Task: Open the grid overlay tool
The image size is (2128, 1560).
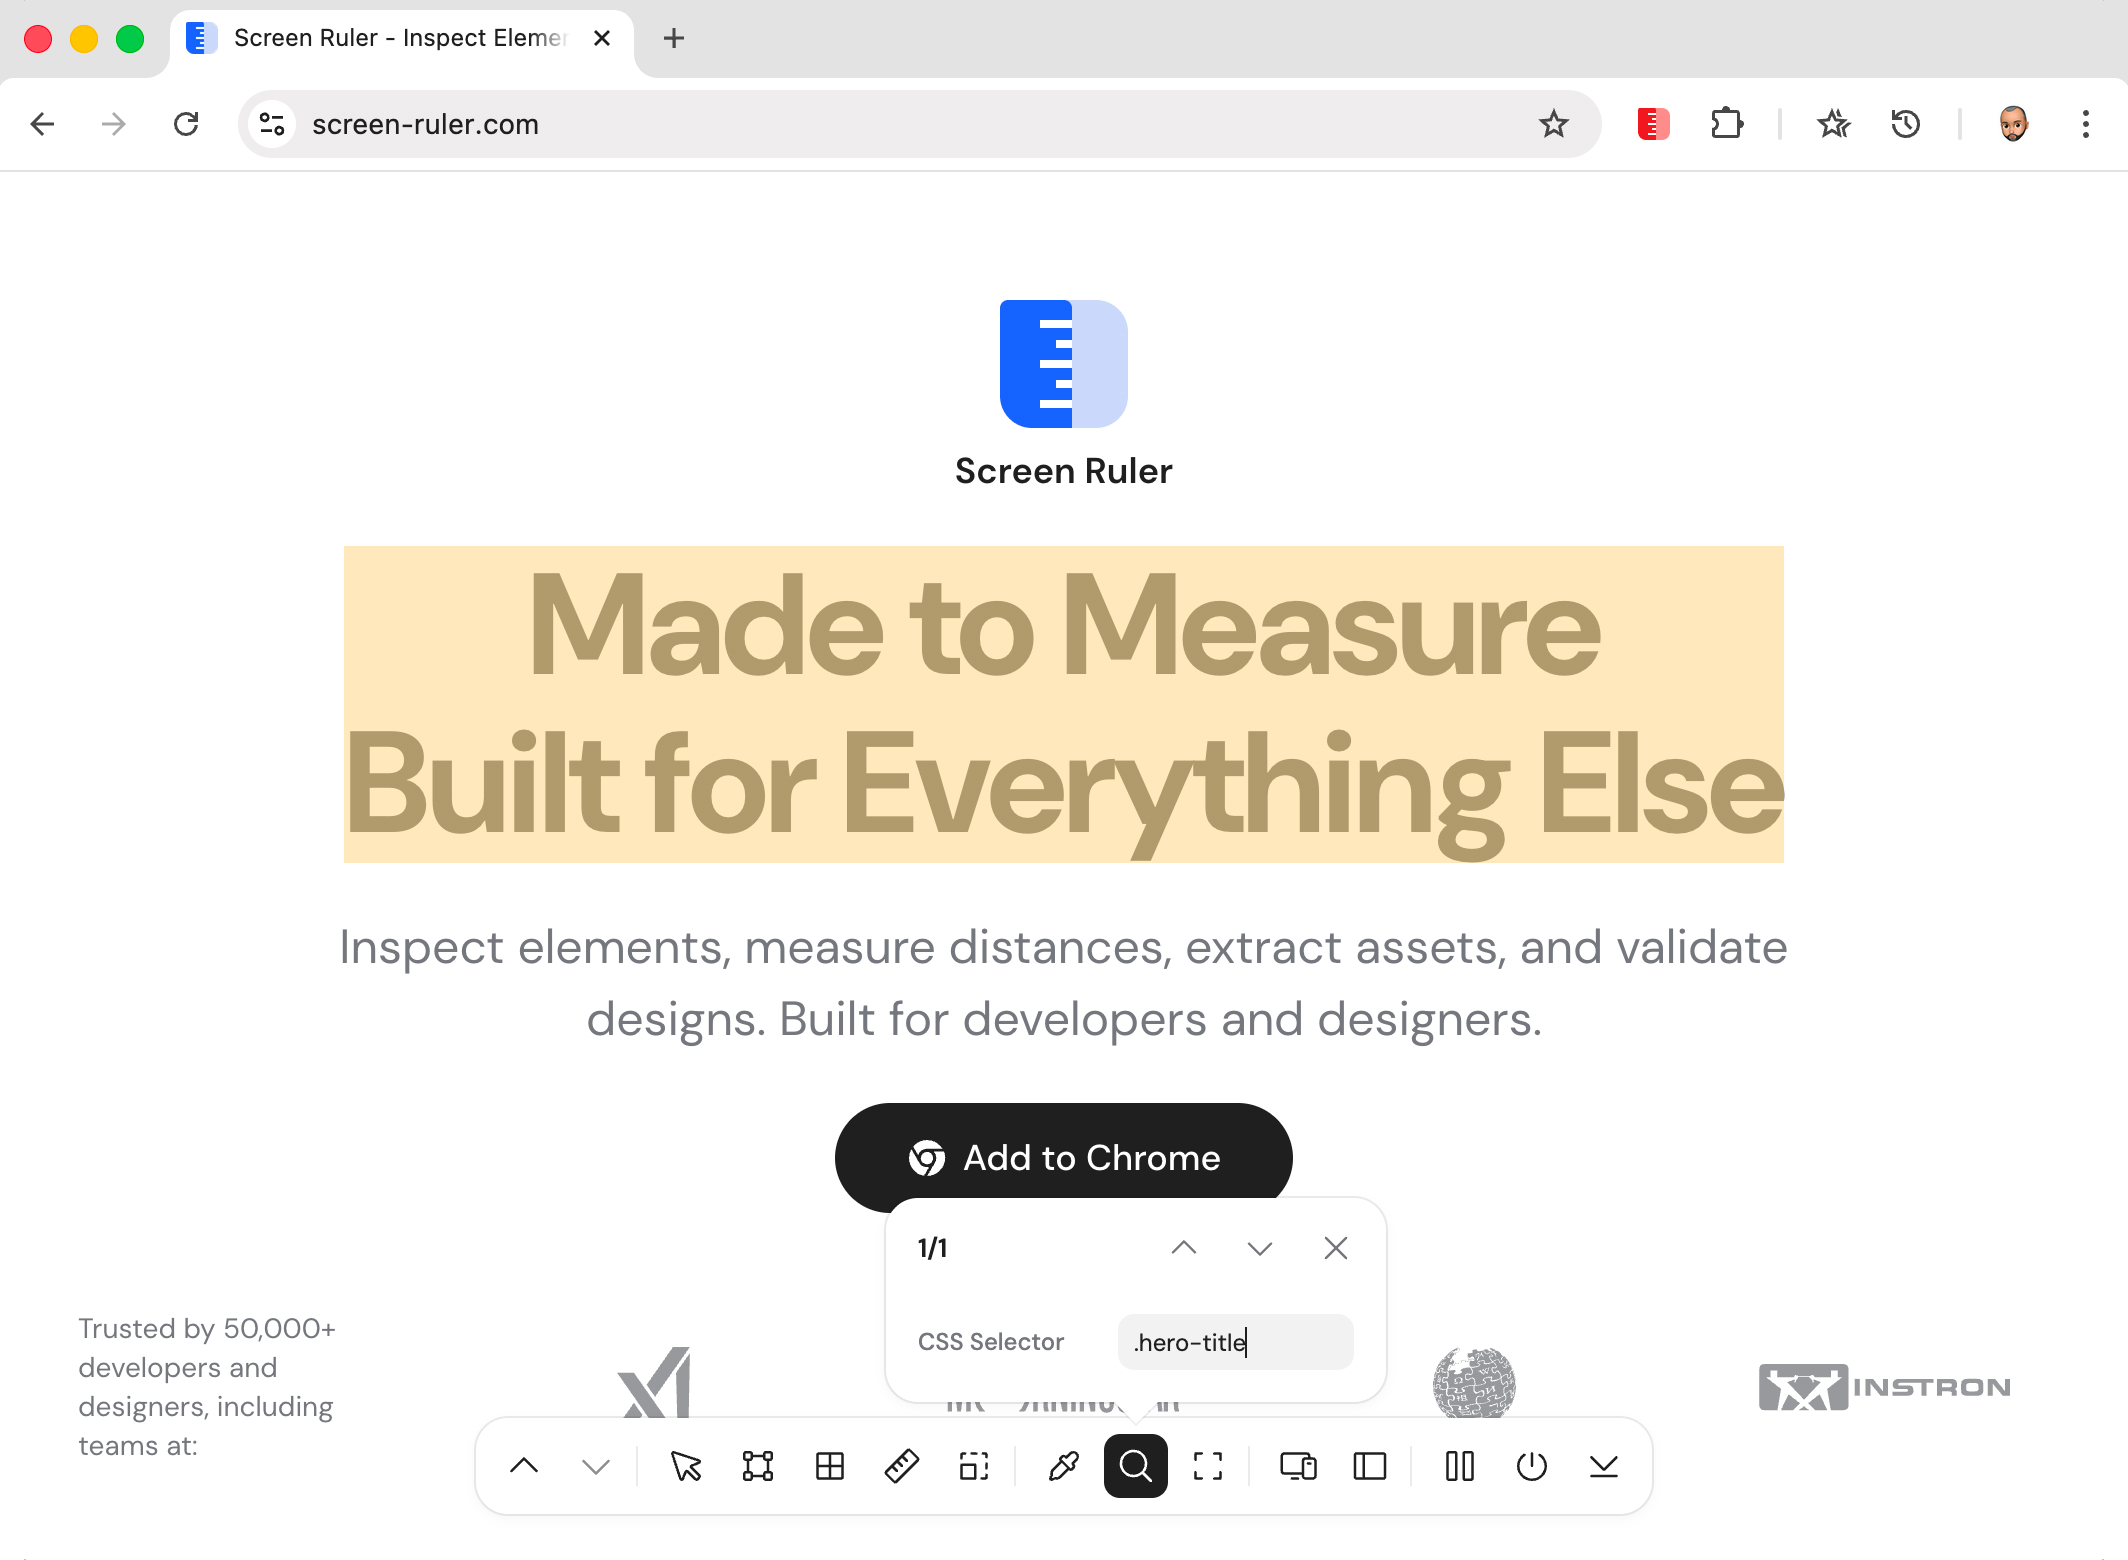Action: tap(830, 1466)
